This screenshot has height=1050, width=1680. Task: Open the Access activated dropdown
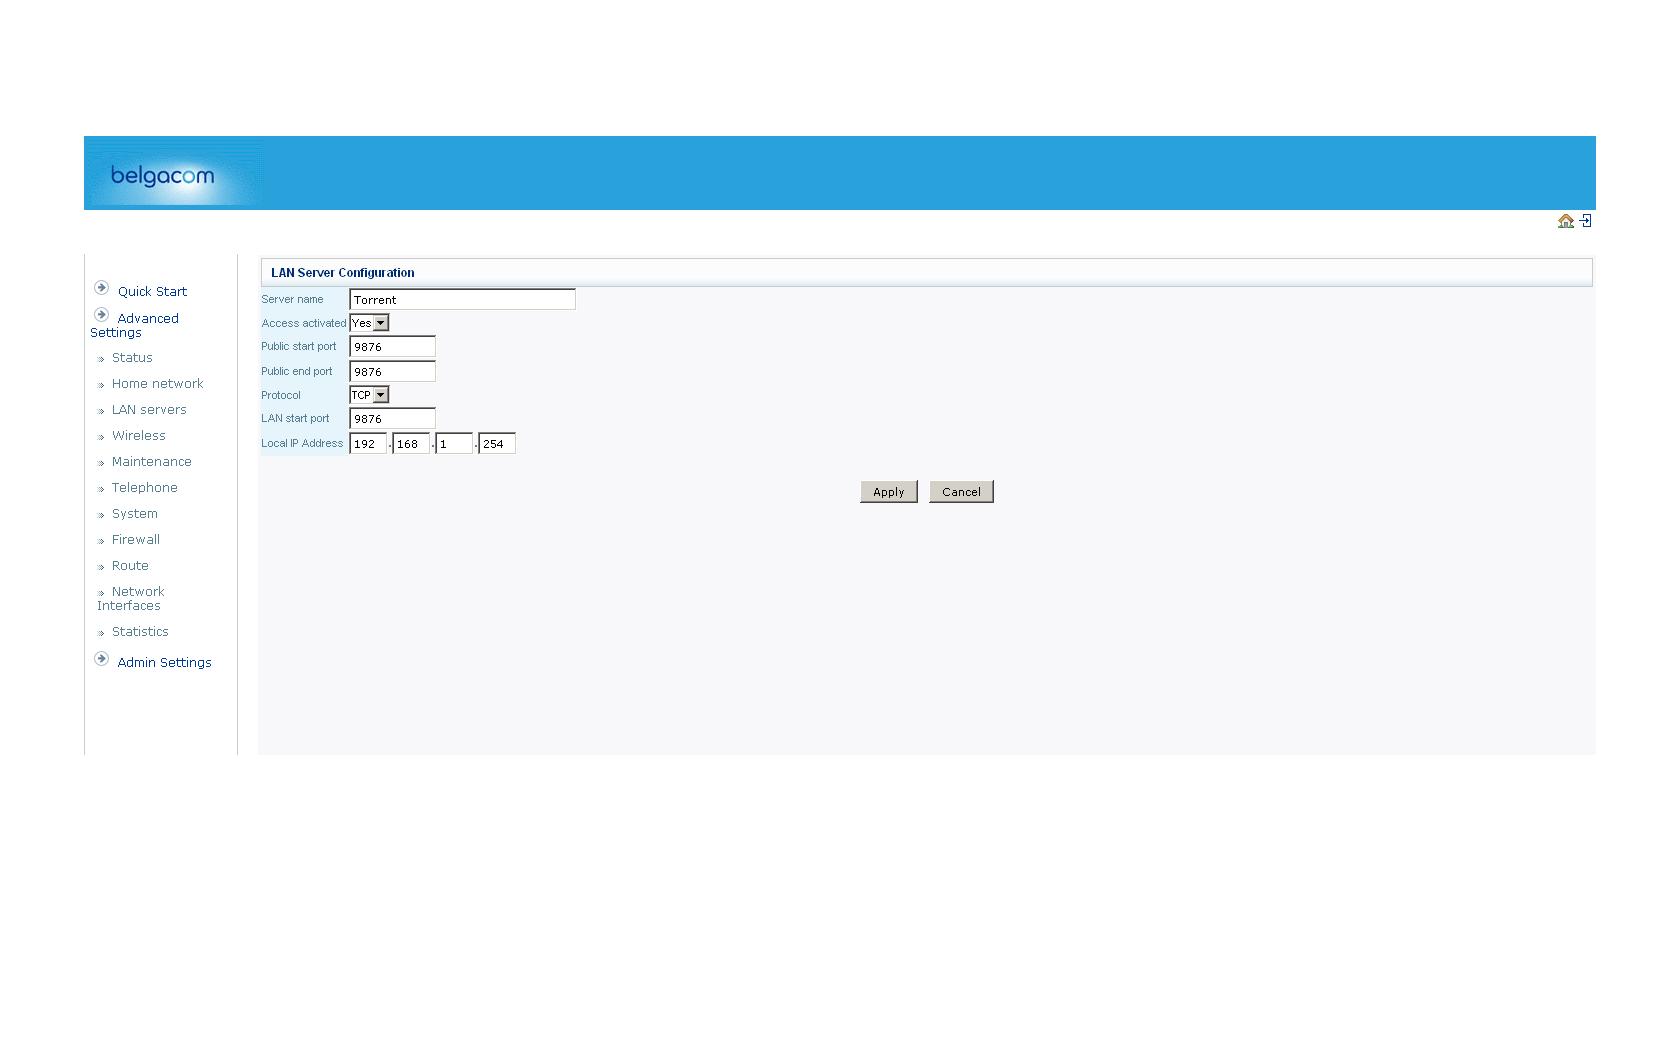click(x=369, y=323)
